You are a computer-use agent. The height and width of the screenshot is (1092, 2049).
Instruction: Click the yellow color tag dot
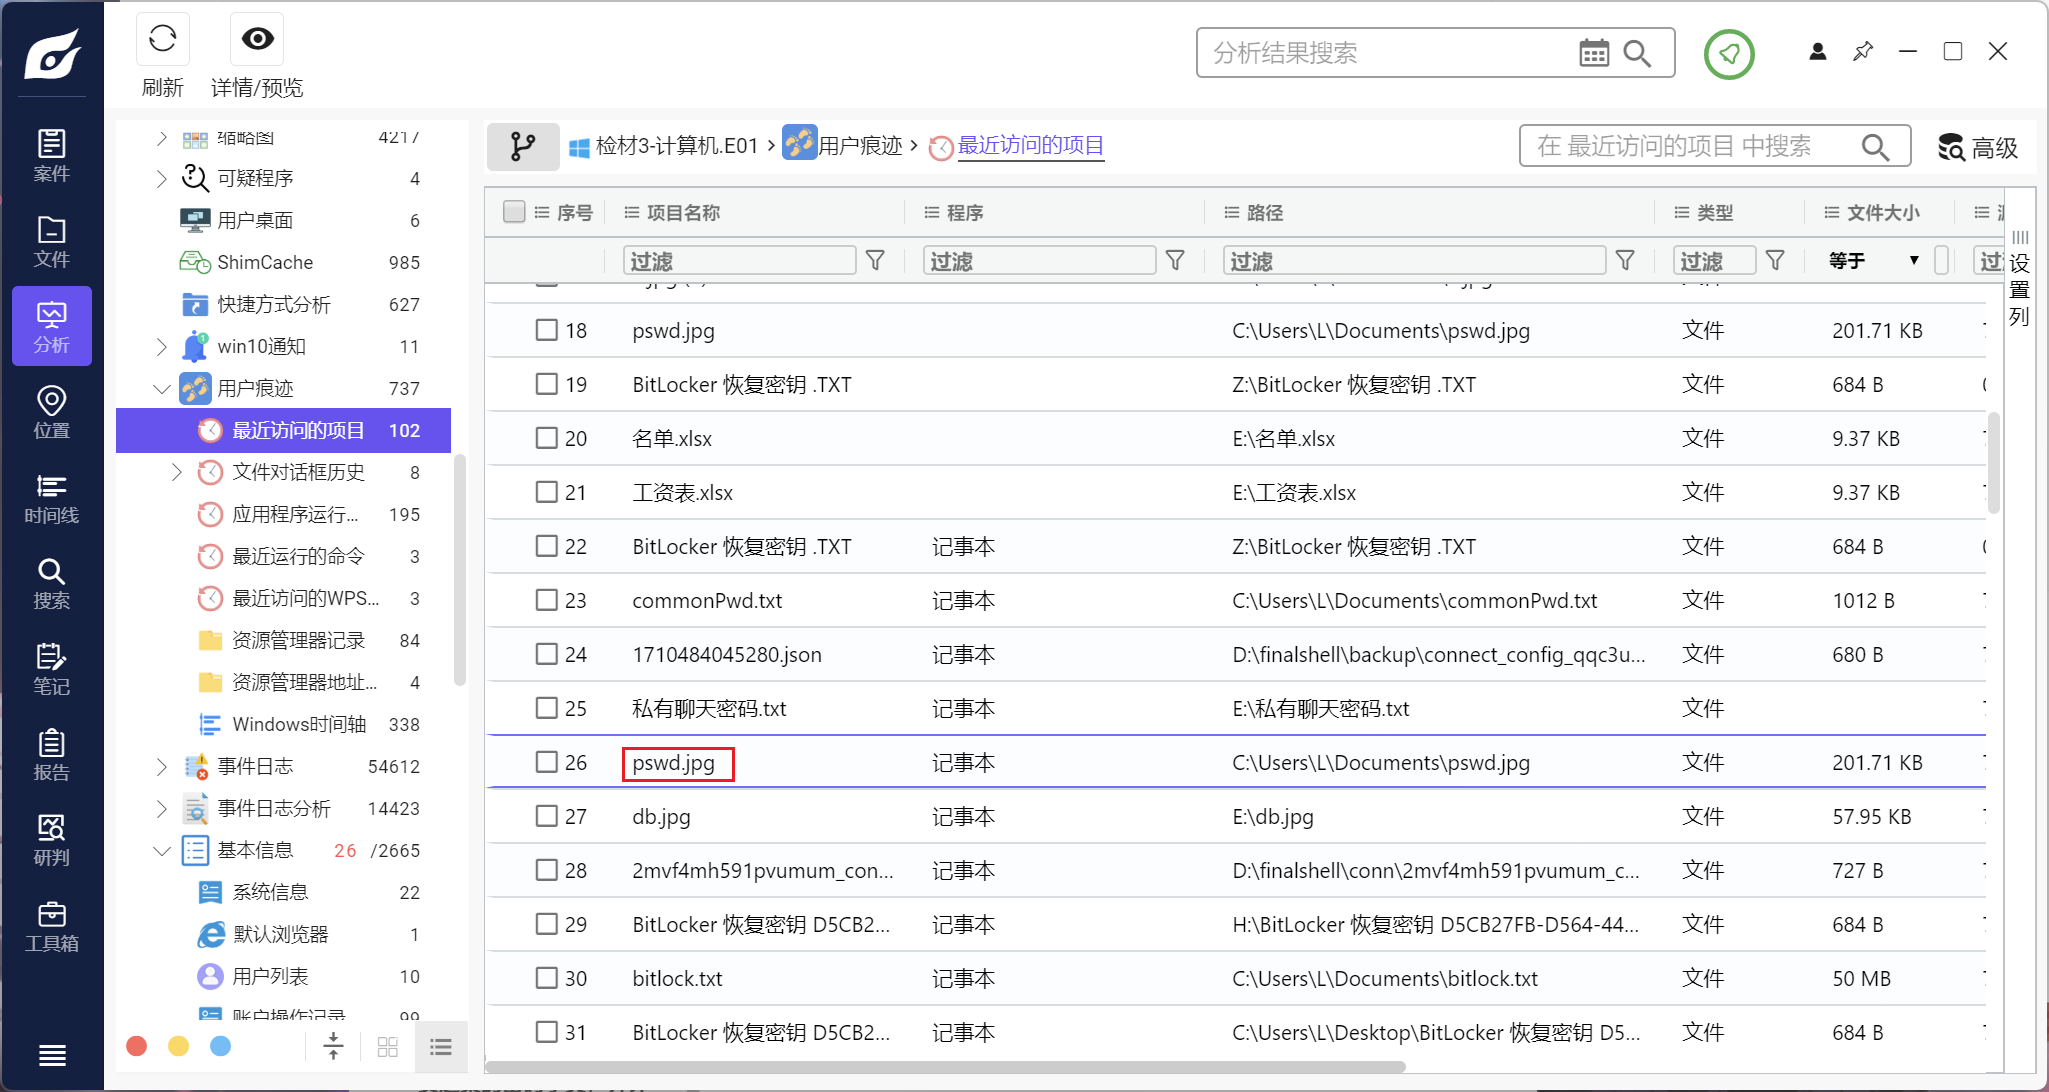179,1046
